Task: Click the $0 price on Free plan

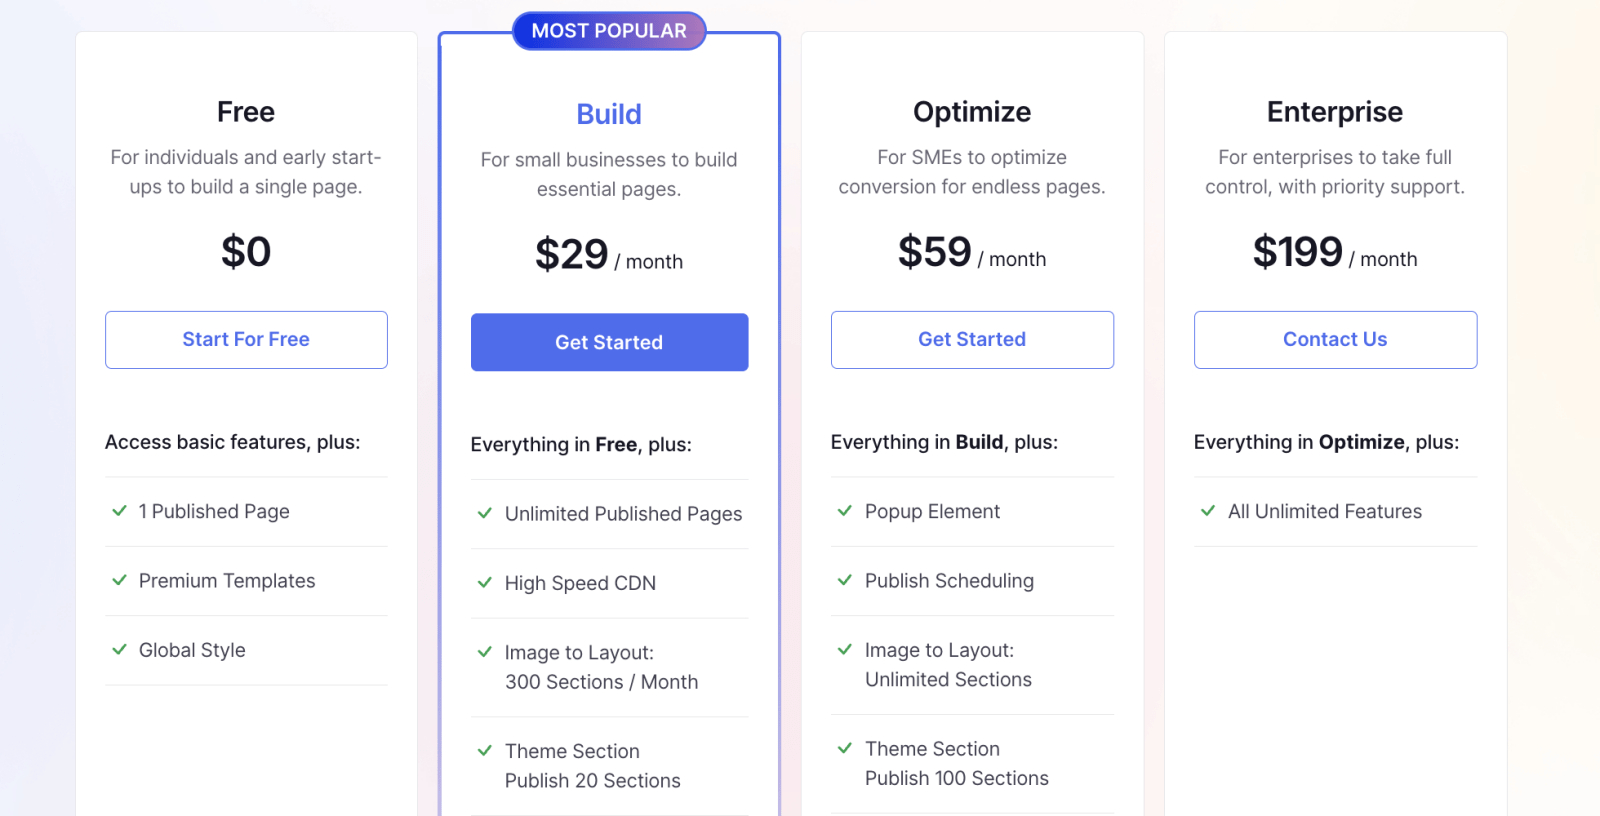Action: coord(245,251)
